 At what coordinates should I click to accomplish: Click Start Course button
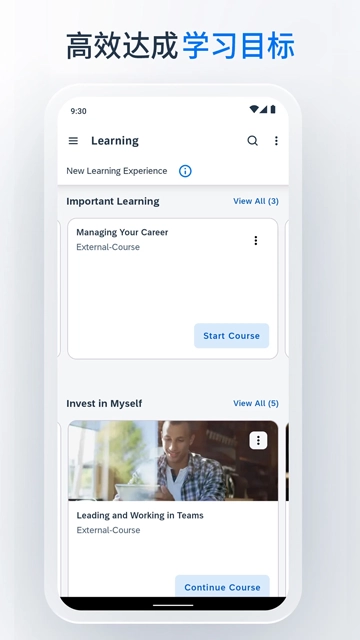[x=231, y=336]
